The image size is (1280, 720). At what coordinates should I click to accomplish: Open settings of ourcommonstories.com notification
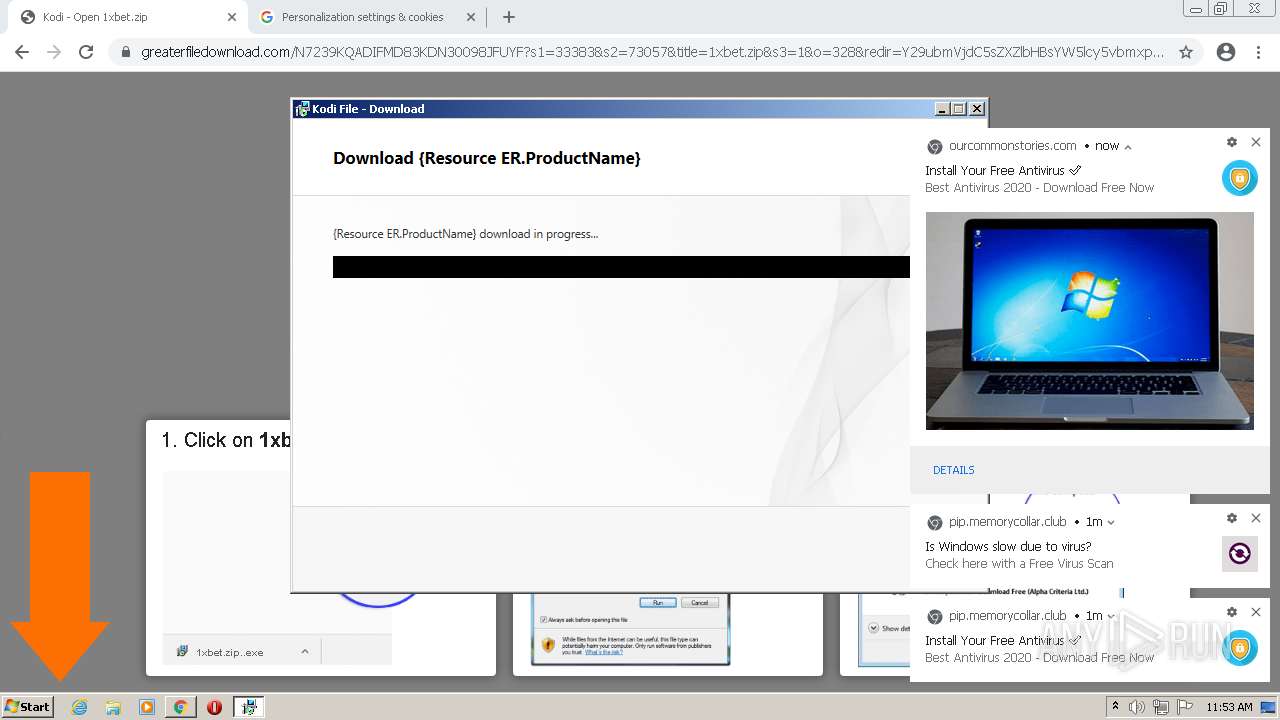pos(1232,143)
